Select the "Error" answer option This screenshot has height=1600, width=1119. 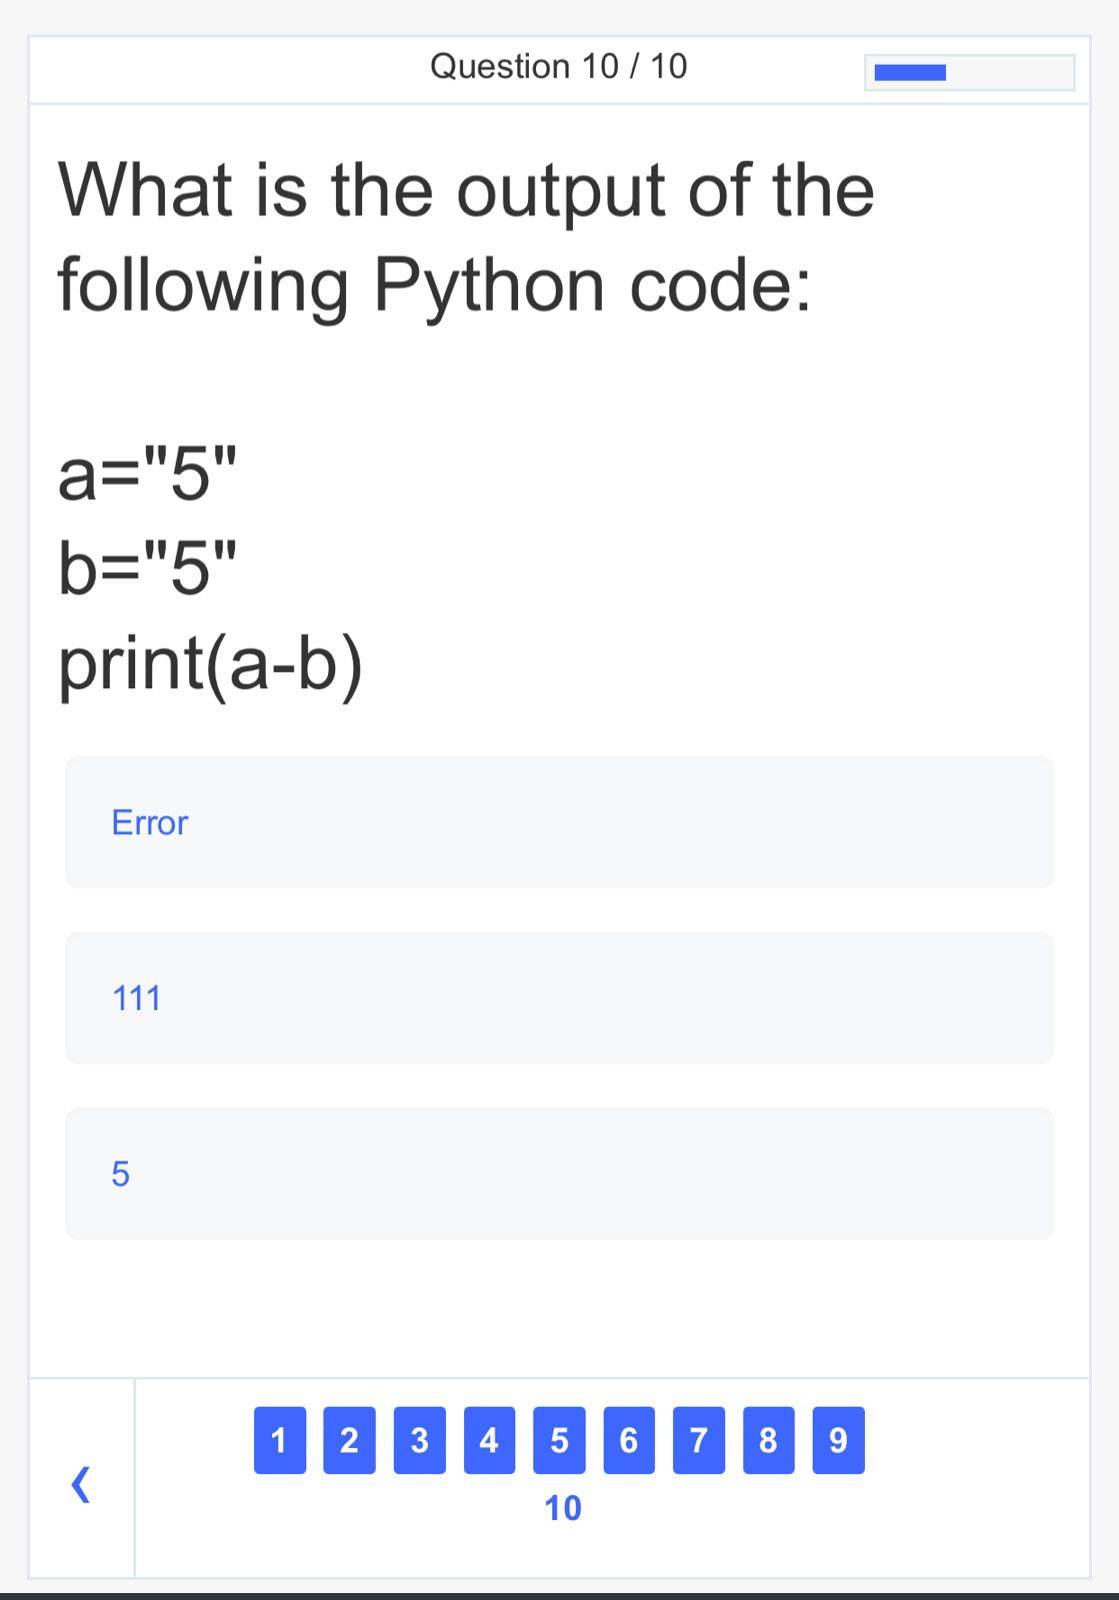(x=558, y=822)
